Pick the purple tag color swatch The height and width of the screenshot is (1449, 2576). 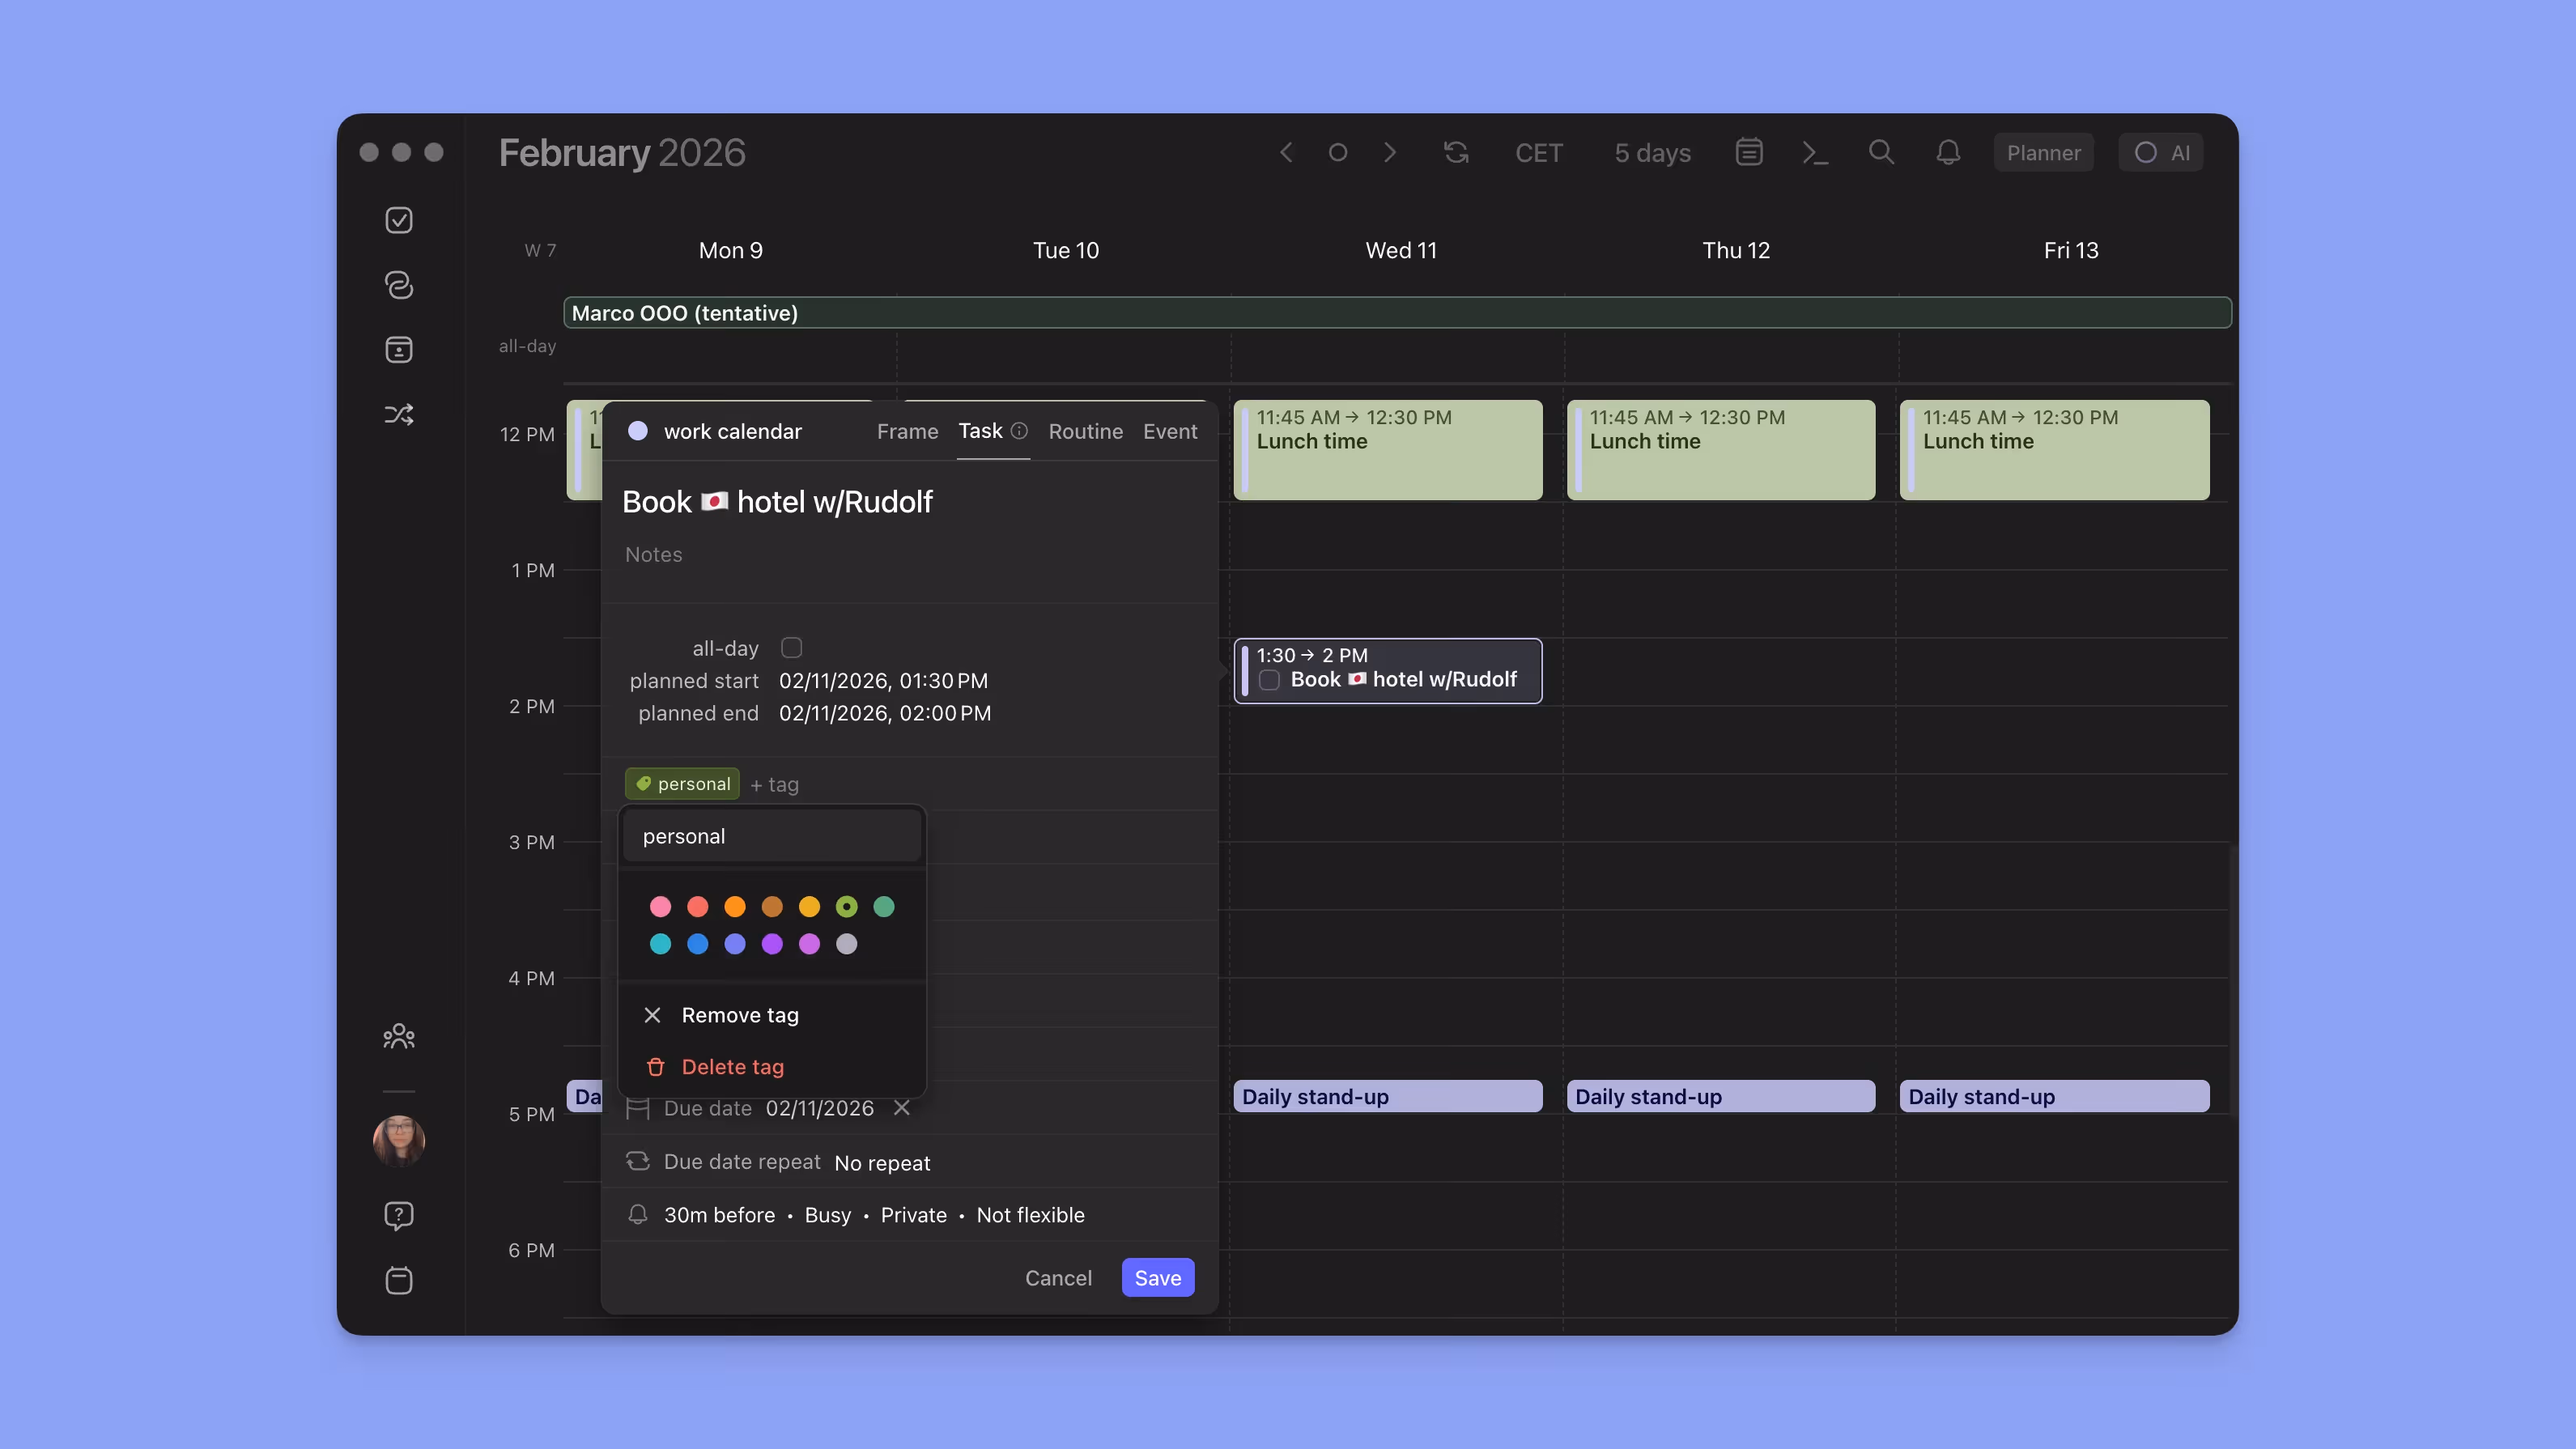(x=772, y=944)
